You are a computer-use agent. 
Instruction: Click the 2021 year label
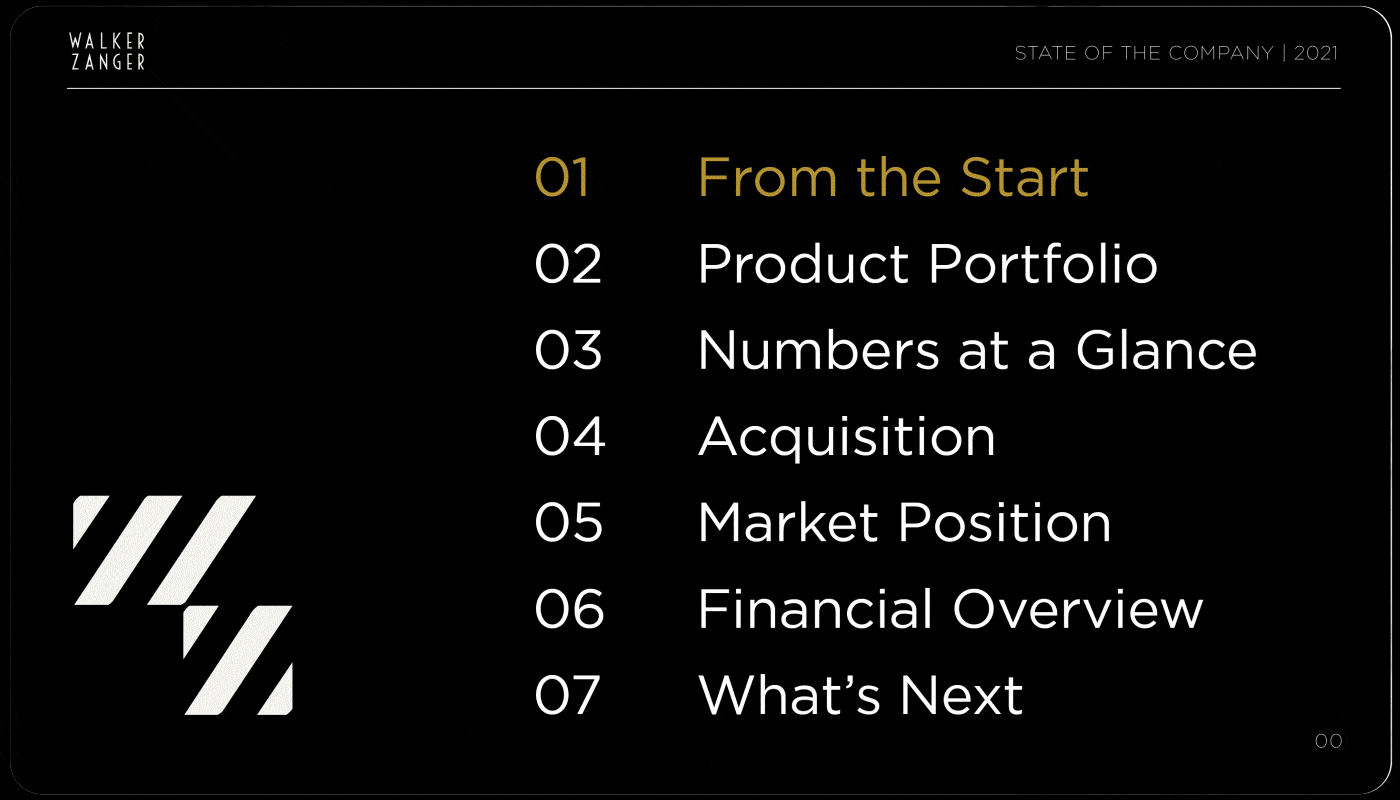[x=1316, y=53]
